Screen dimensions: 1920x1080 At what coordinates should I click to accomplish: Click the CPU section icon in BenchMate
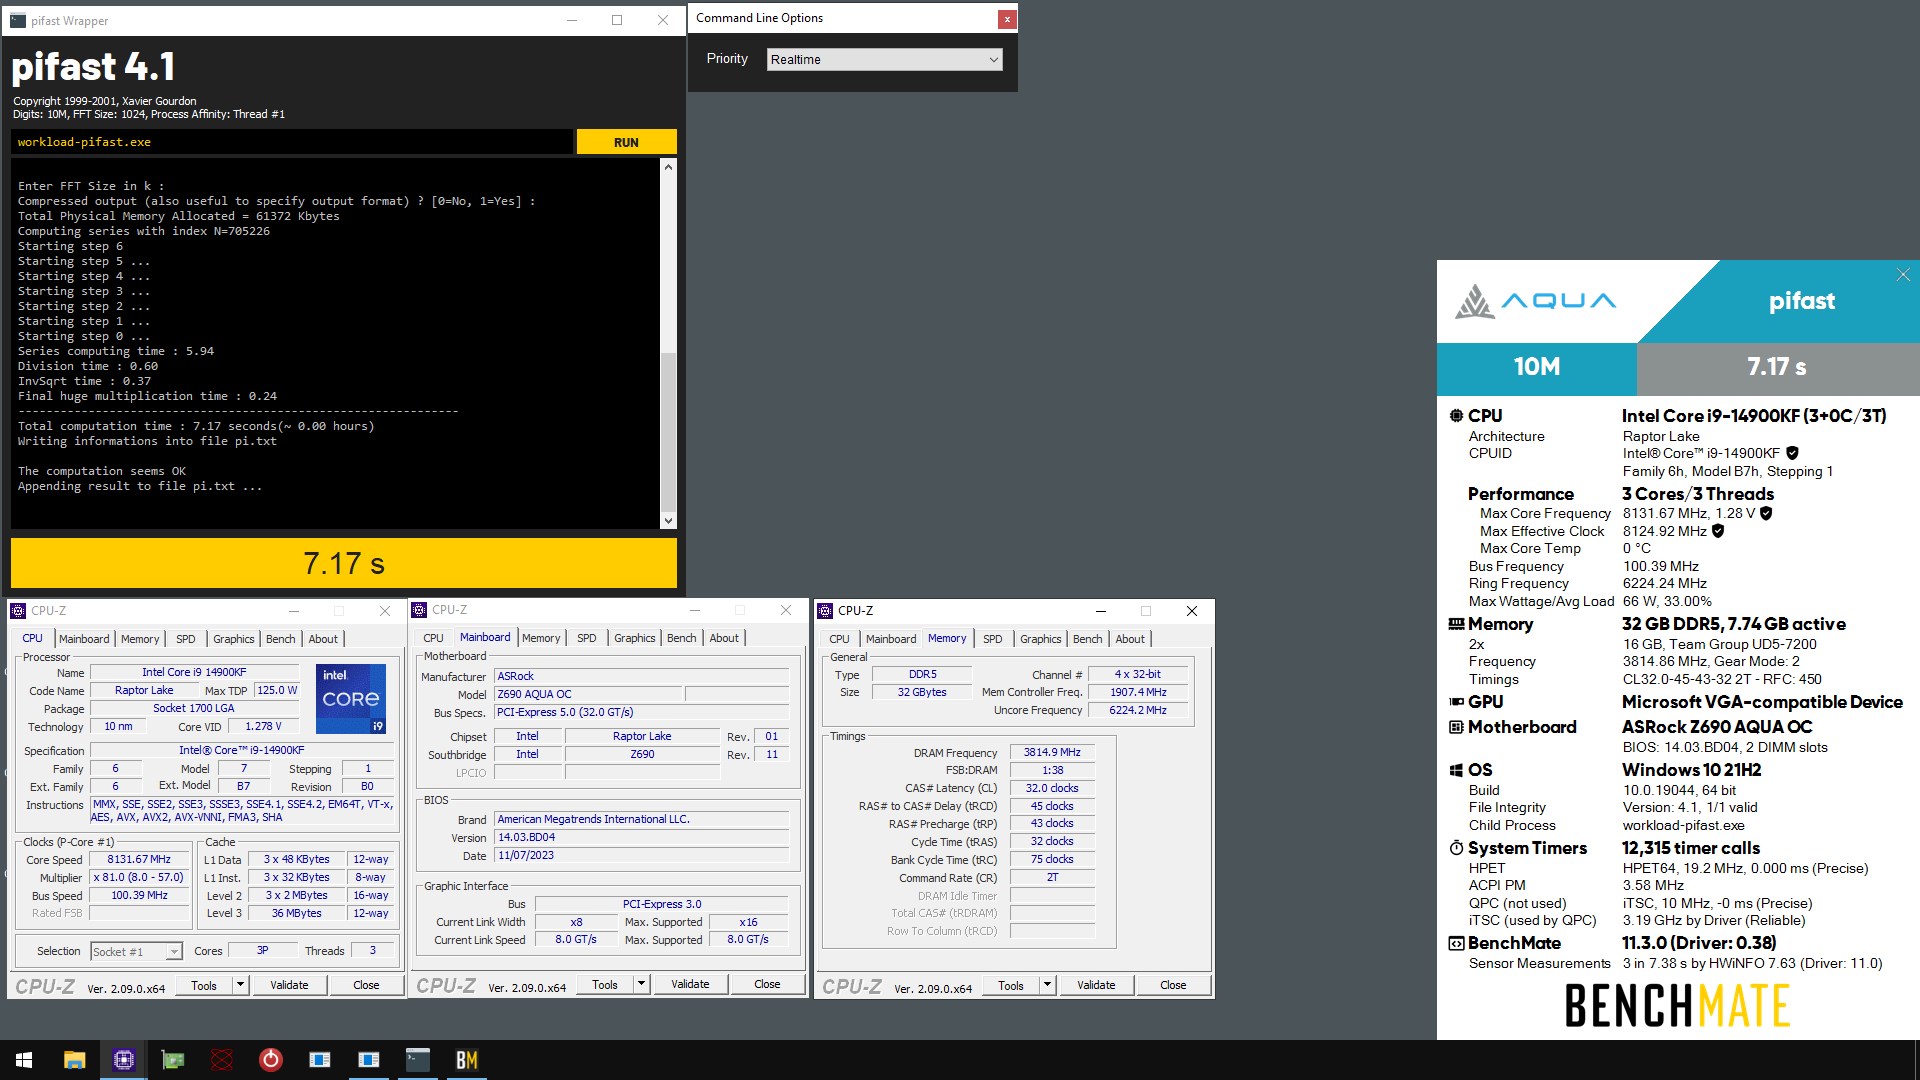[x=1456, y=416]
